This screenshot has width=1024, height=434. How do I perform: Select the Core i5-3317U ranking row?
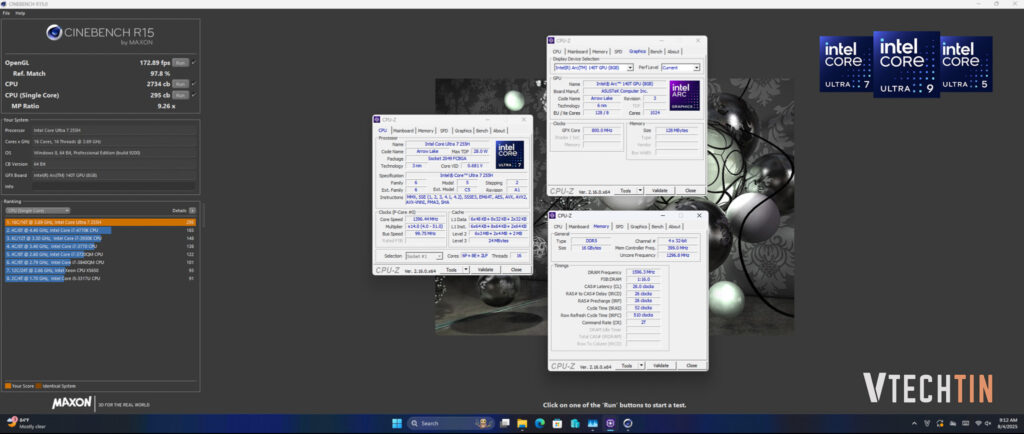(100, 278)
